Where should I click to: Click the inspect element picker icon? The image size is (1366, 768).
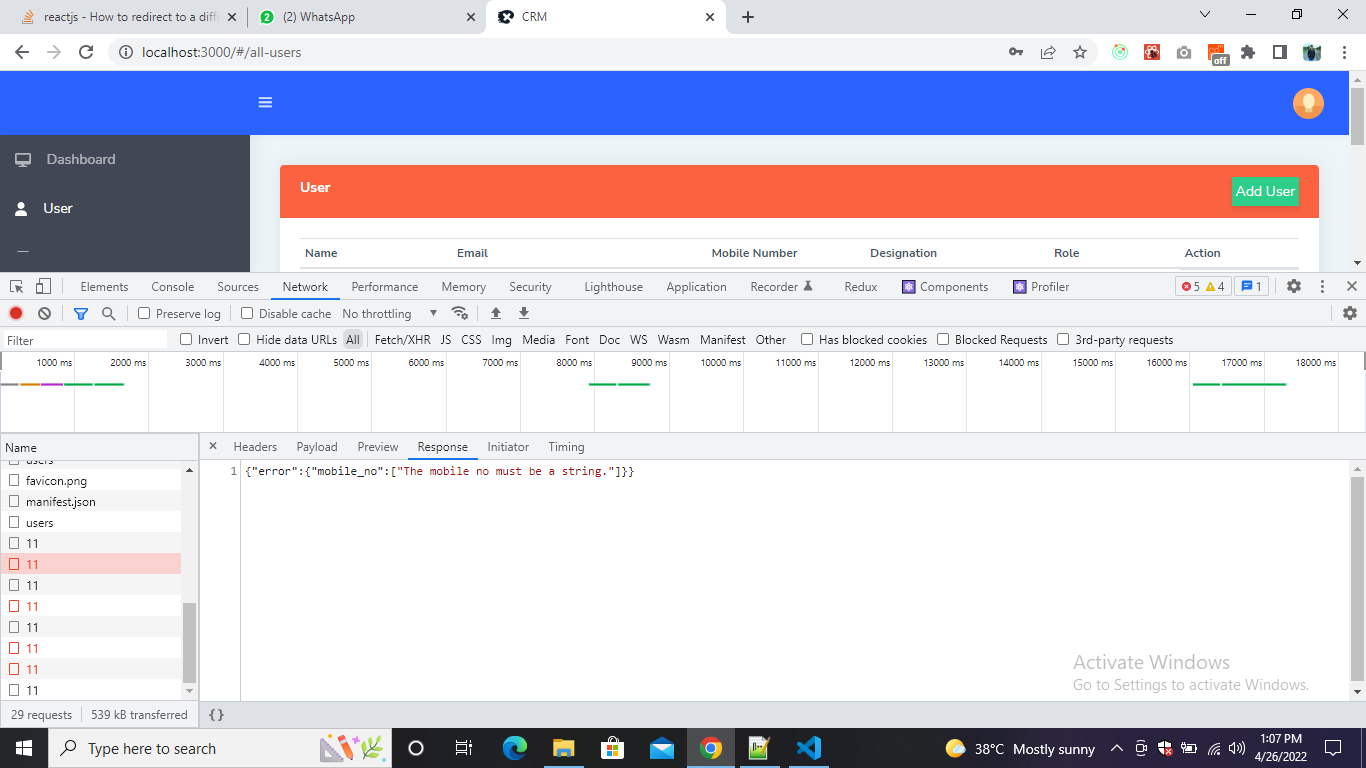(x=17, y=286)
